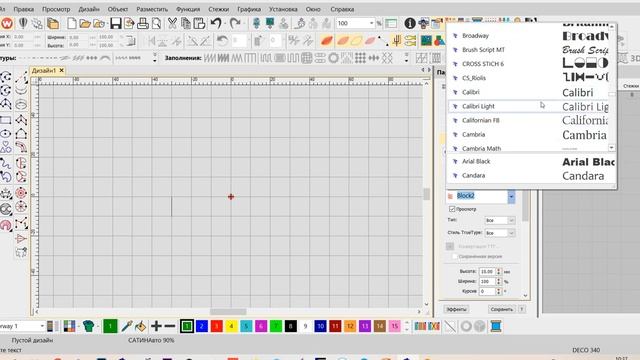Switch to the Дизайн1 document tab
The image size is (640, 360).
coord(44,71)
